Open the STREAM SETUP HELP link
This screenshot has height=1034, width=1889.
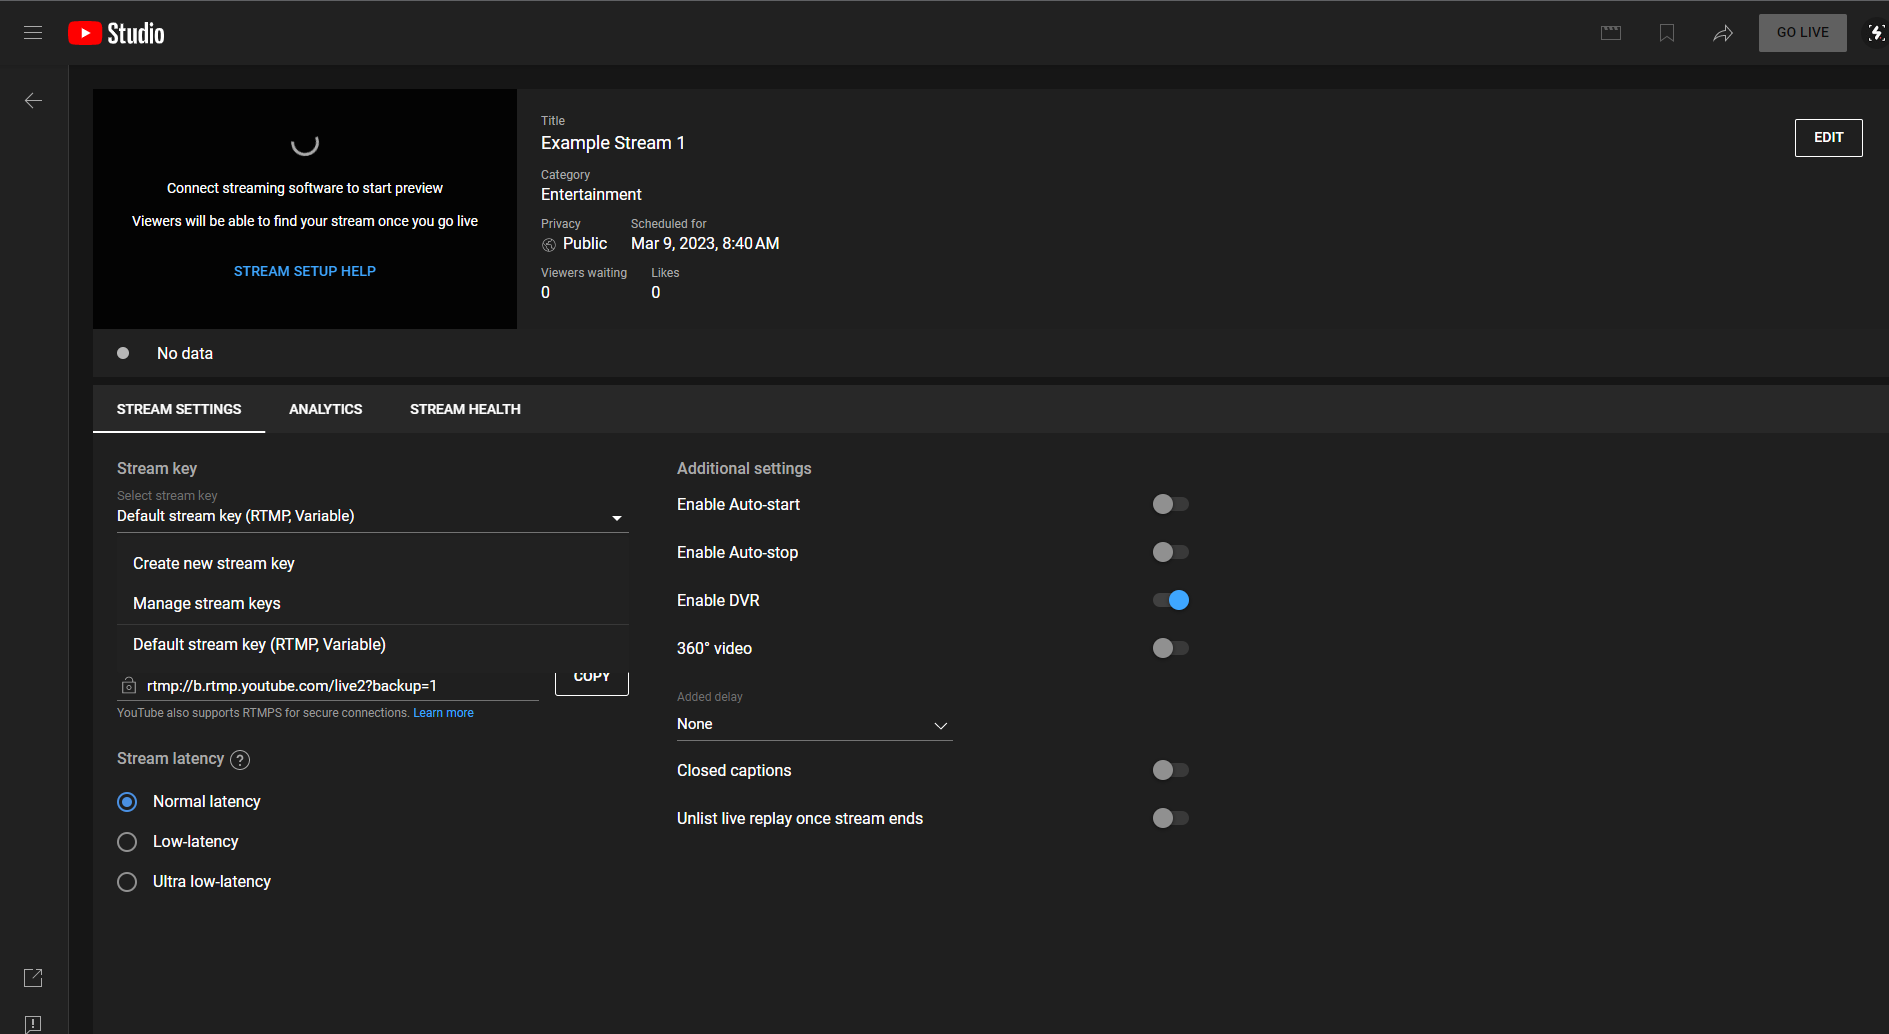[305, 271]
